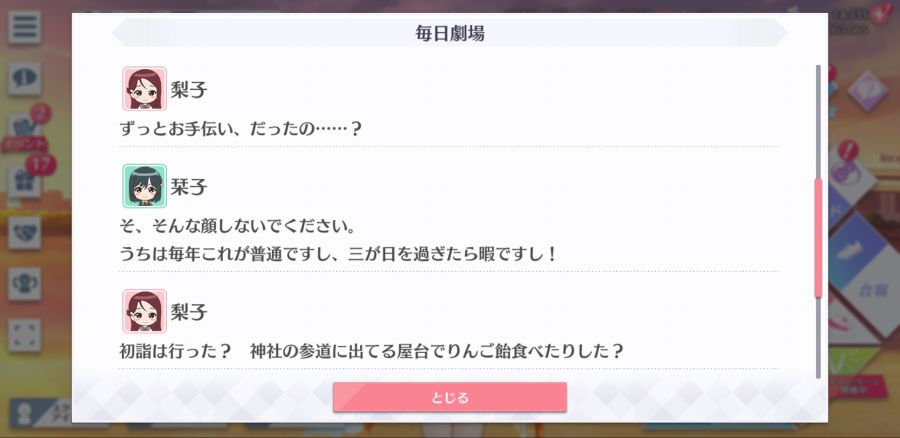Tap the handshake friends icon

[x=24, y=233]
